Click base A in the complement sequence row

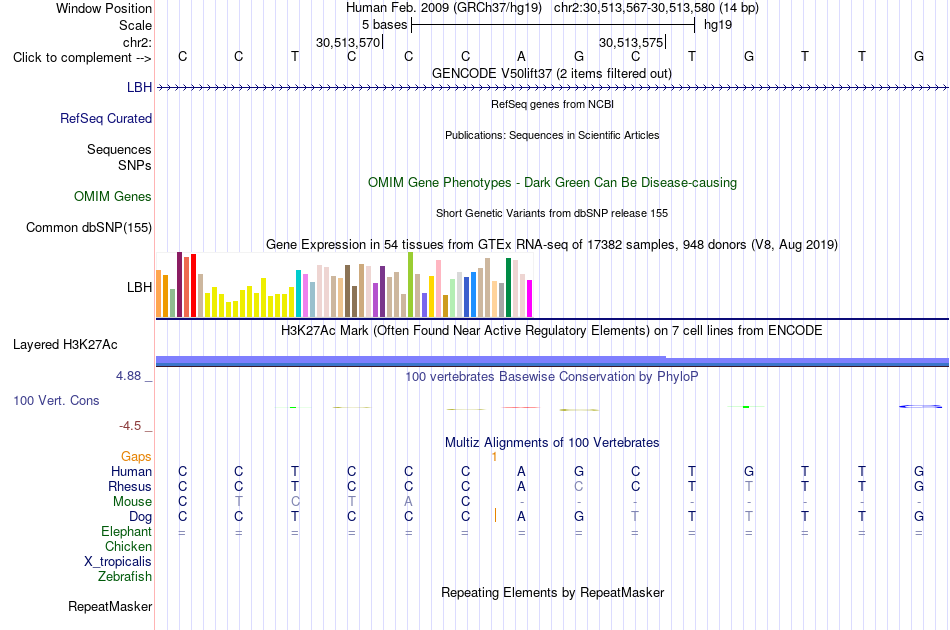click(521, 56)
